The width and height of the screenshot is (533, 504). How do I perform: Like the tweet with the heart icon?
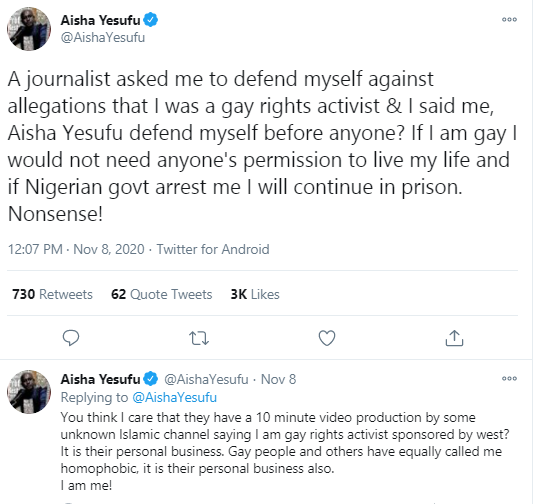[327, 338]
